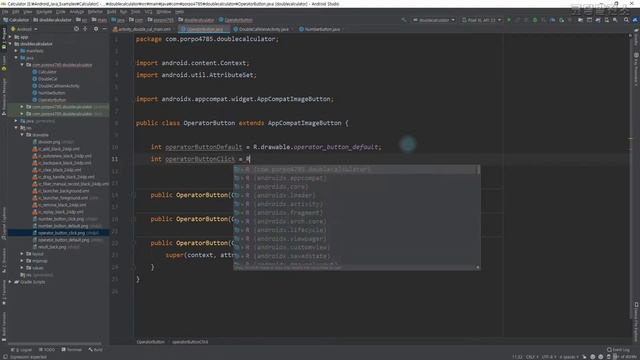Open the Pixel device selector dropdown
The width and height of the screenshot is (640, 360).
(482, 20)
